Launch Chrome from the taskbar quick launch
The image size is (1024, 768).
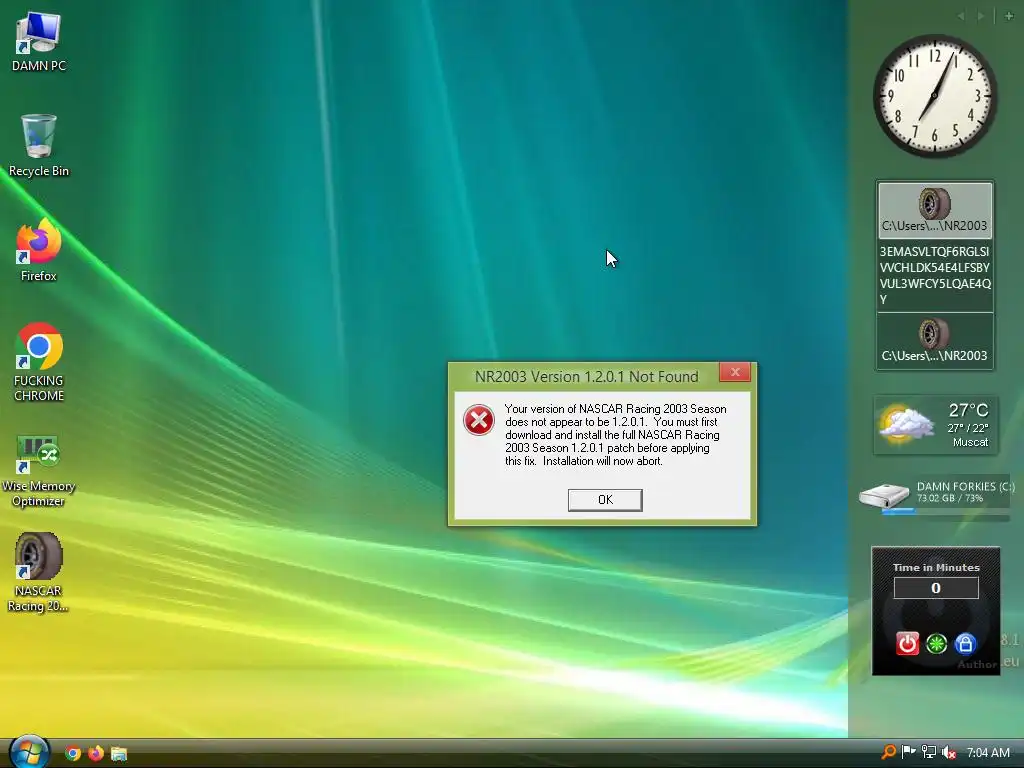pos(72,753)
